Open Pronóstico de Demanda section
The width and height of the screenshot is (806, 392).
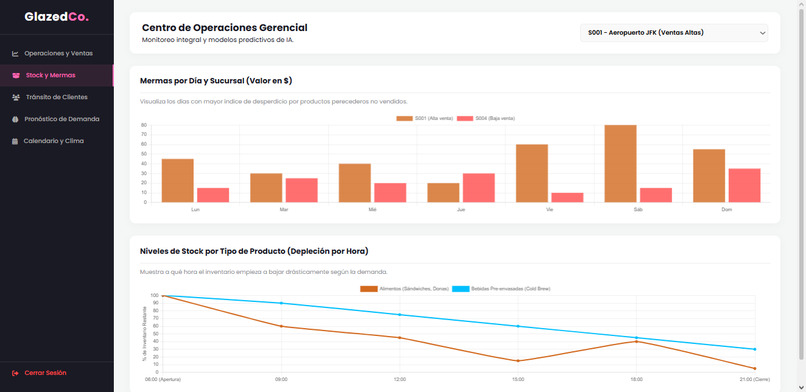[x=57, y=119]
